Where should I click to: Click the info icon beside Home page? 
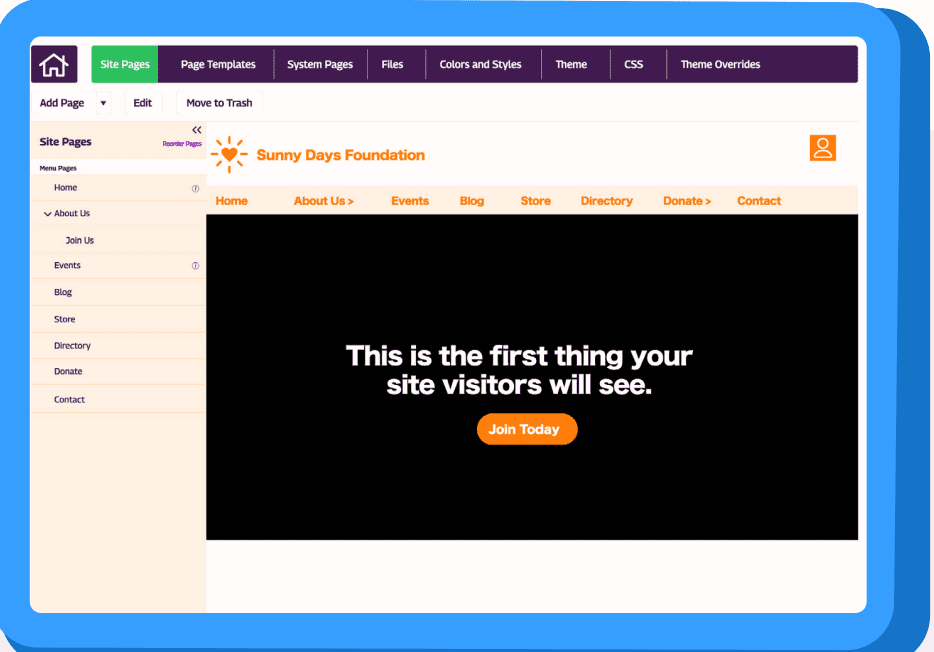point(195,188)
